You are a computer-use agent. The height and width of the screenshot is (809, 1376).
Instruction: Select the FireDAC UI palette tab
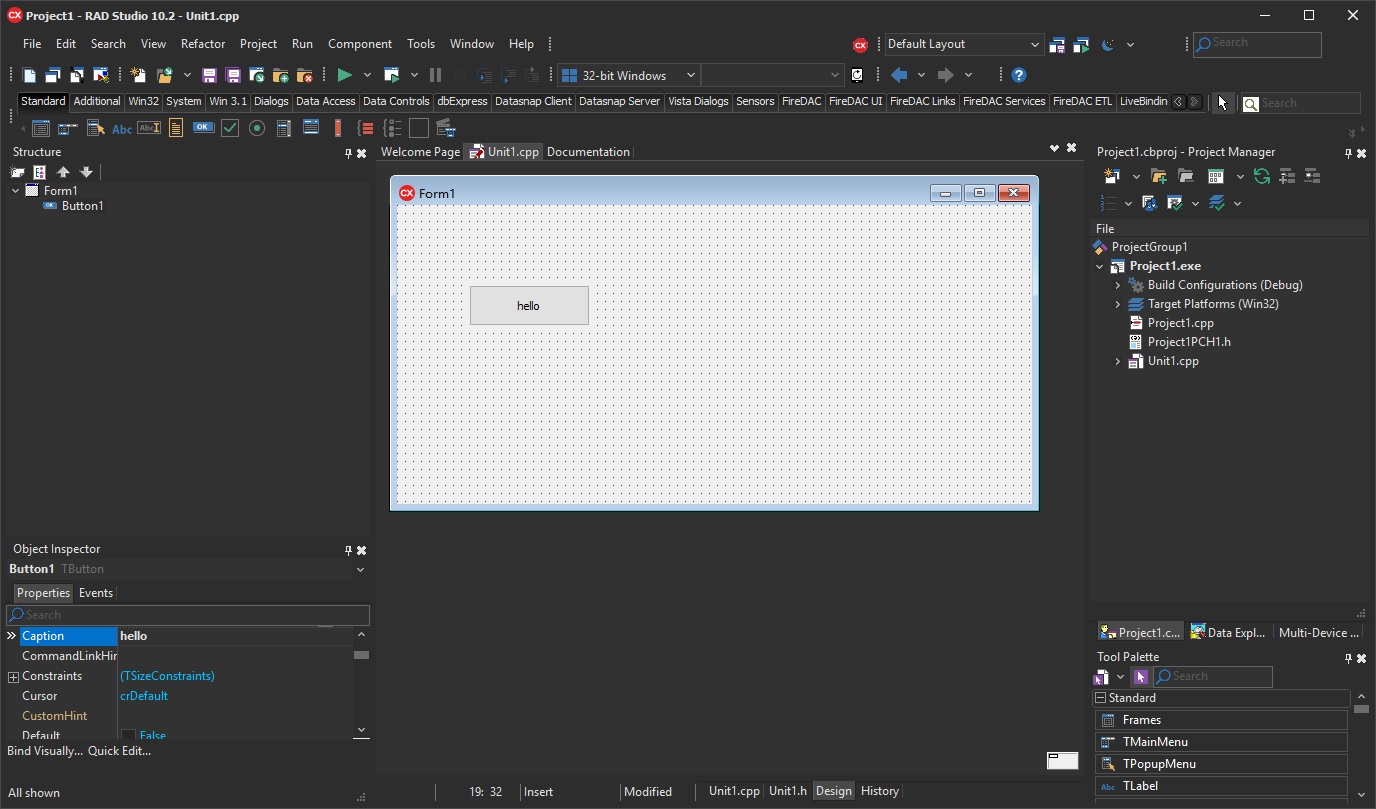tap(856, 101)
